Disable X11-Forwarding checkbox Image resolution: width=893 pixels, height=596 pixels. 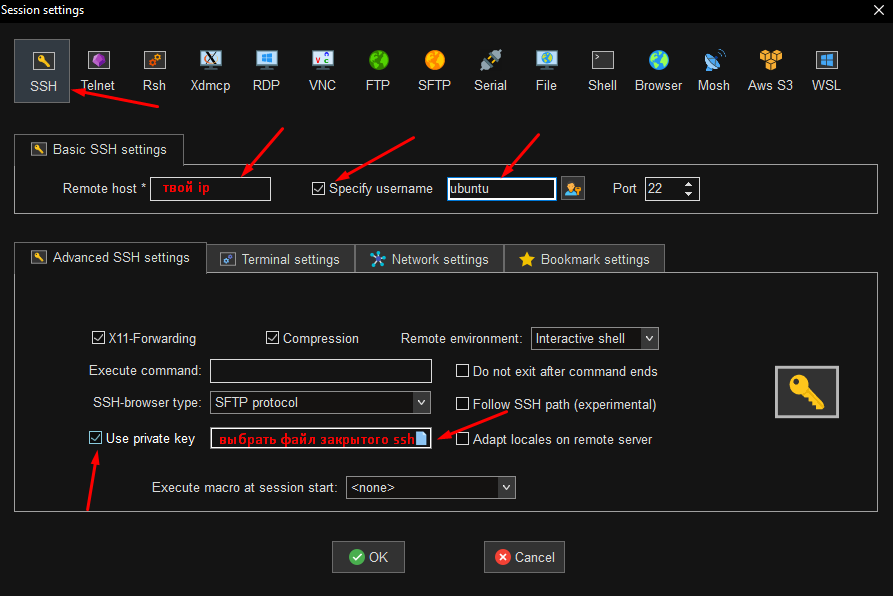point(98,338)
